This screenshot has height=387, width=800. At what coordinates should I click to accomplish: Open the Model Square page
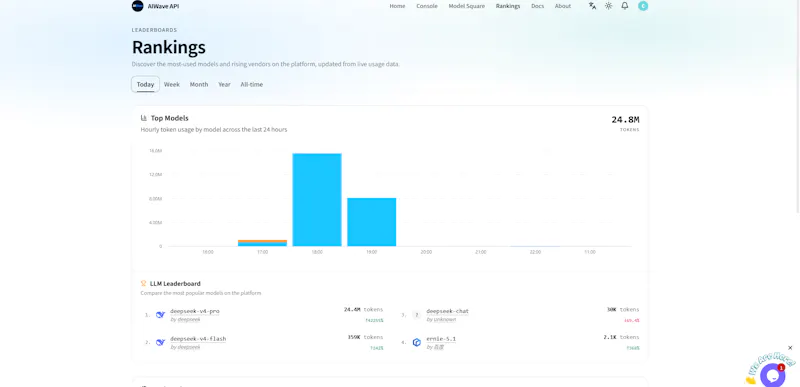[x=467, y=6]
